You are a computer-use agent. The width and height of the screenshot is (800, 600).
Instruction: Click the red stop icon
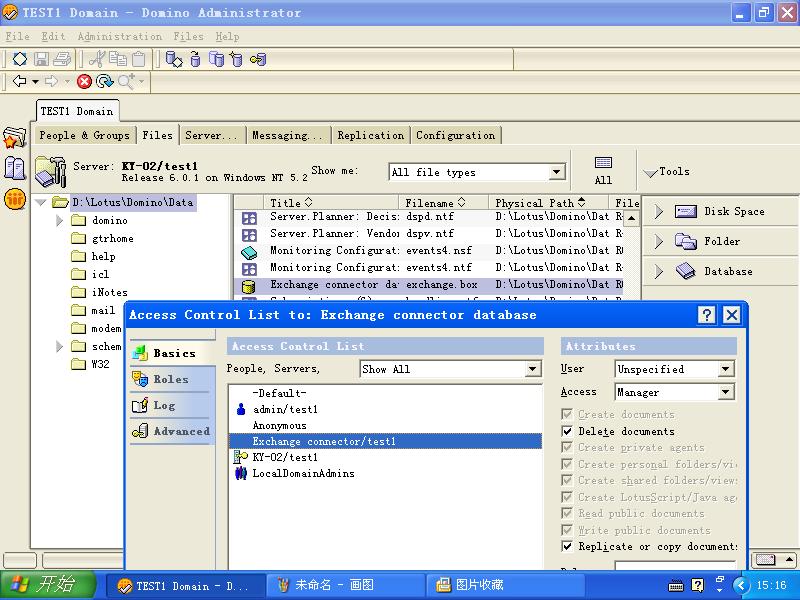tap(84, 81)
